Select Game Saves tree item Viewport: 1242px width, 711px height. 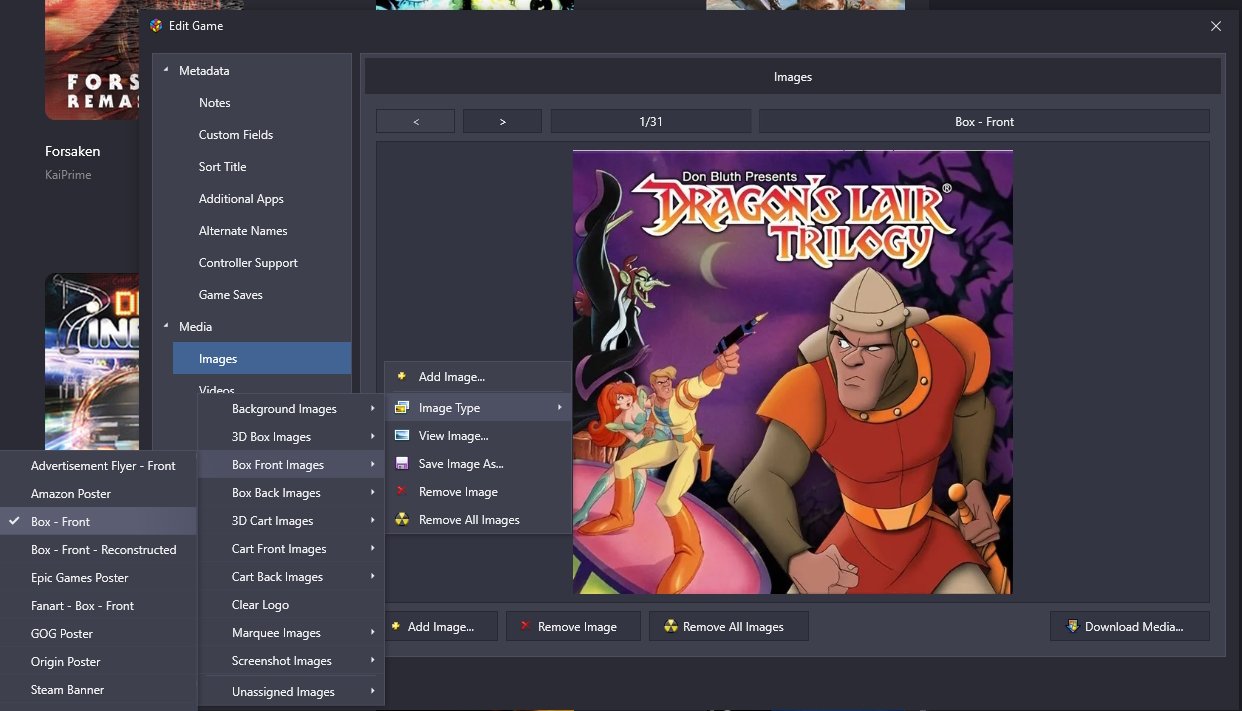pyautogui.click(x=230, y=295)
